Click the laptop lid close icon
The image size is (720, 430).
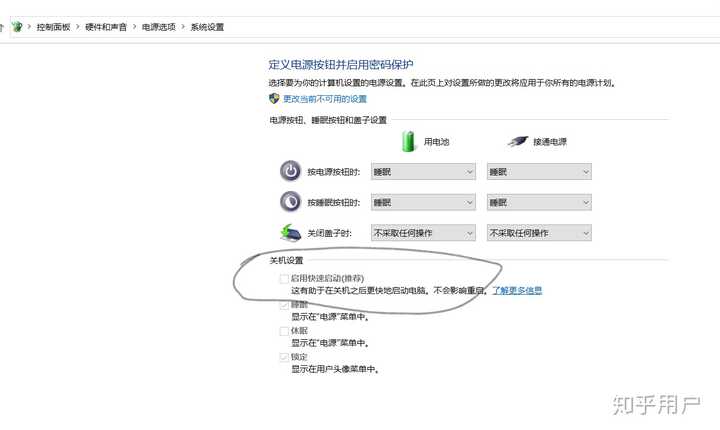291,232
